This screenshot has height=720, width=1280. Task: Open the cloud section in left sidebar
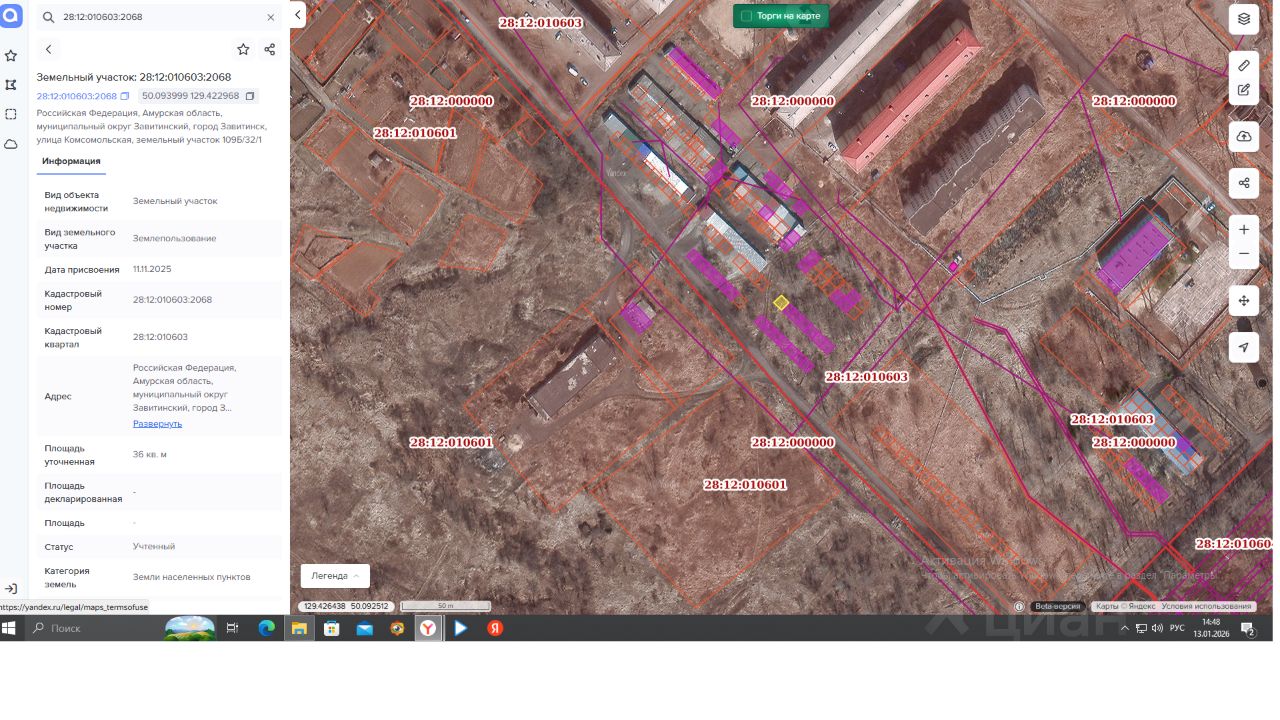11,144
